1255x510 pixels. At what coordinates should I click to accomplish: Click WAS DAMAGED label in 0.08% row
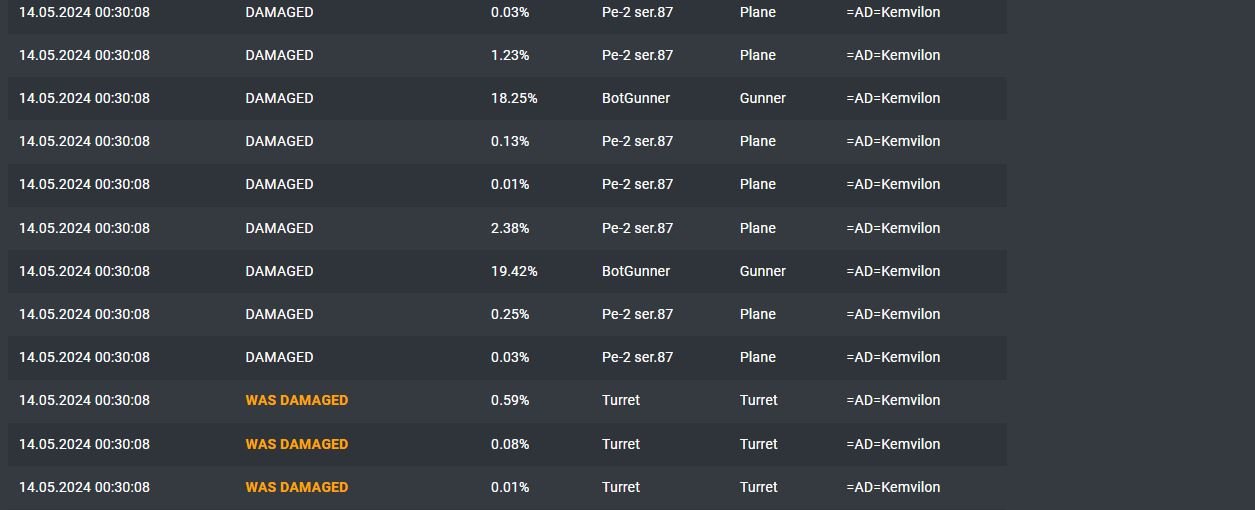(297, 444)
